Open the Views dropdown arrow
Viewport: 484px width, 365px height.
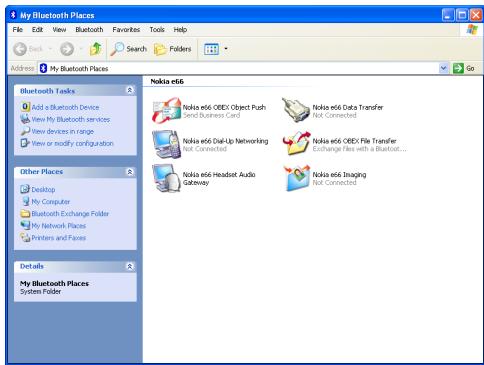tap(226, 49)
